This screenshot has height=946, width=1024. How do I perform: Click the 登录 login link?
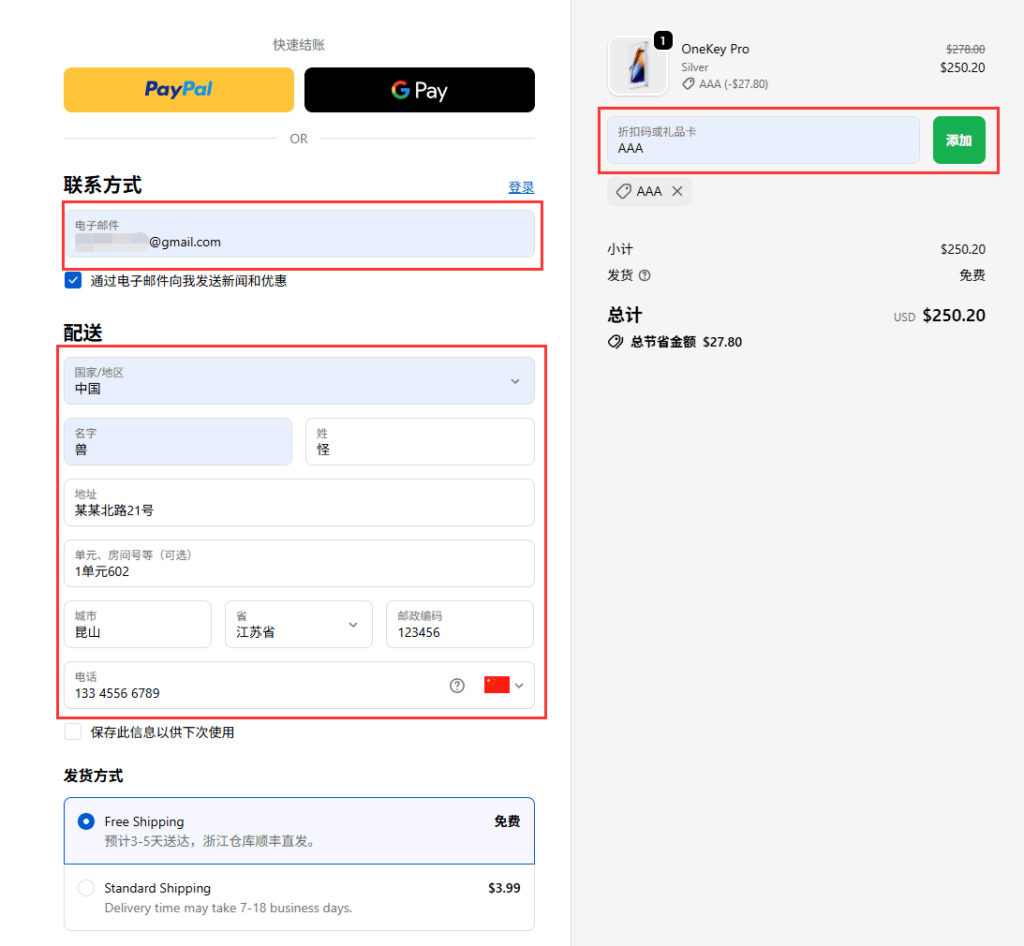pos(520,186)
